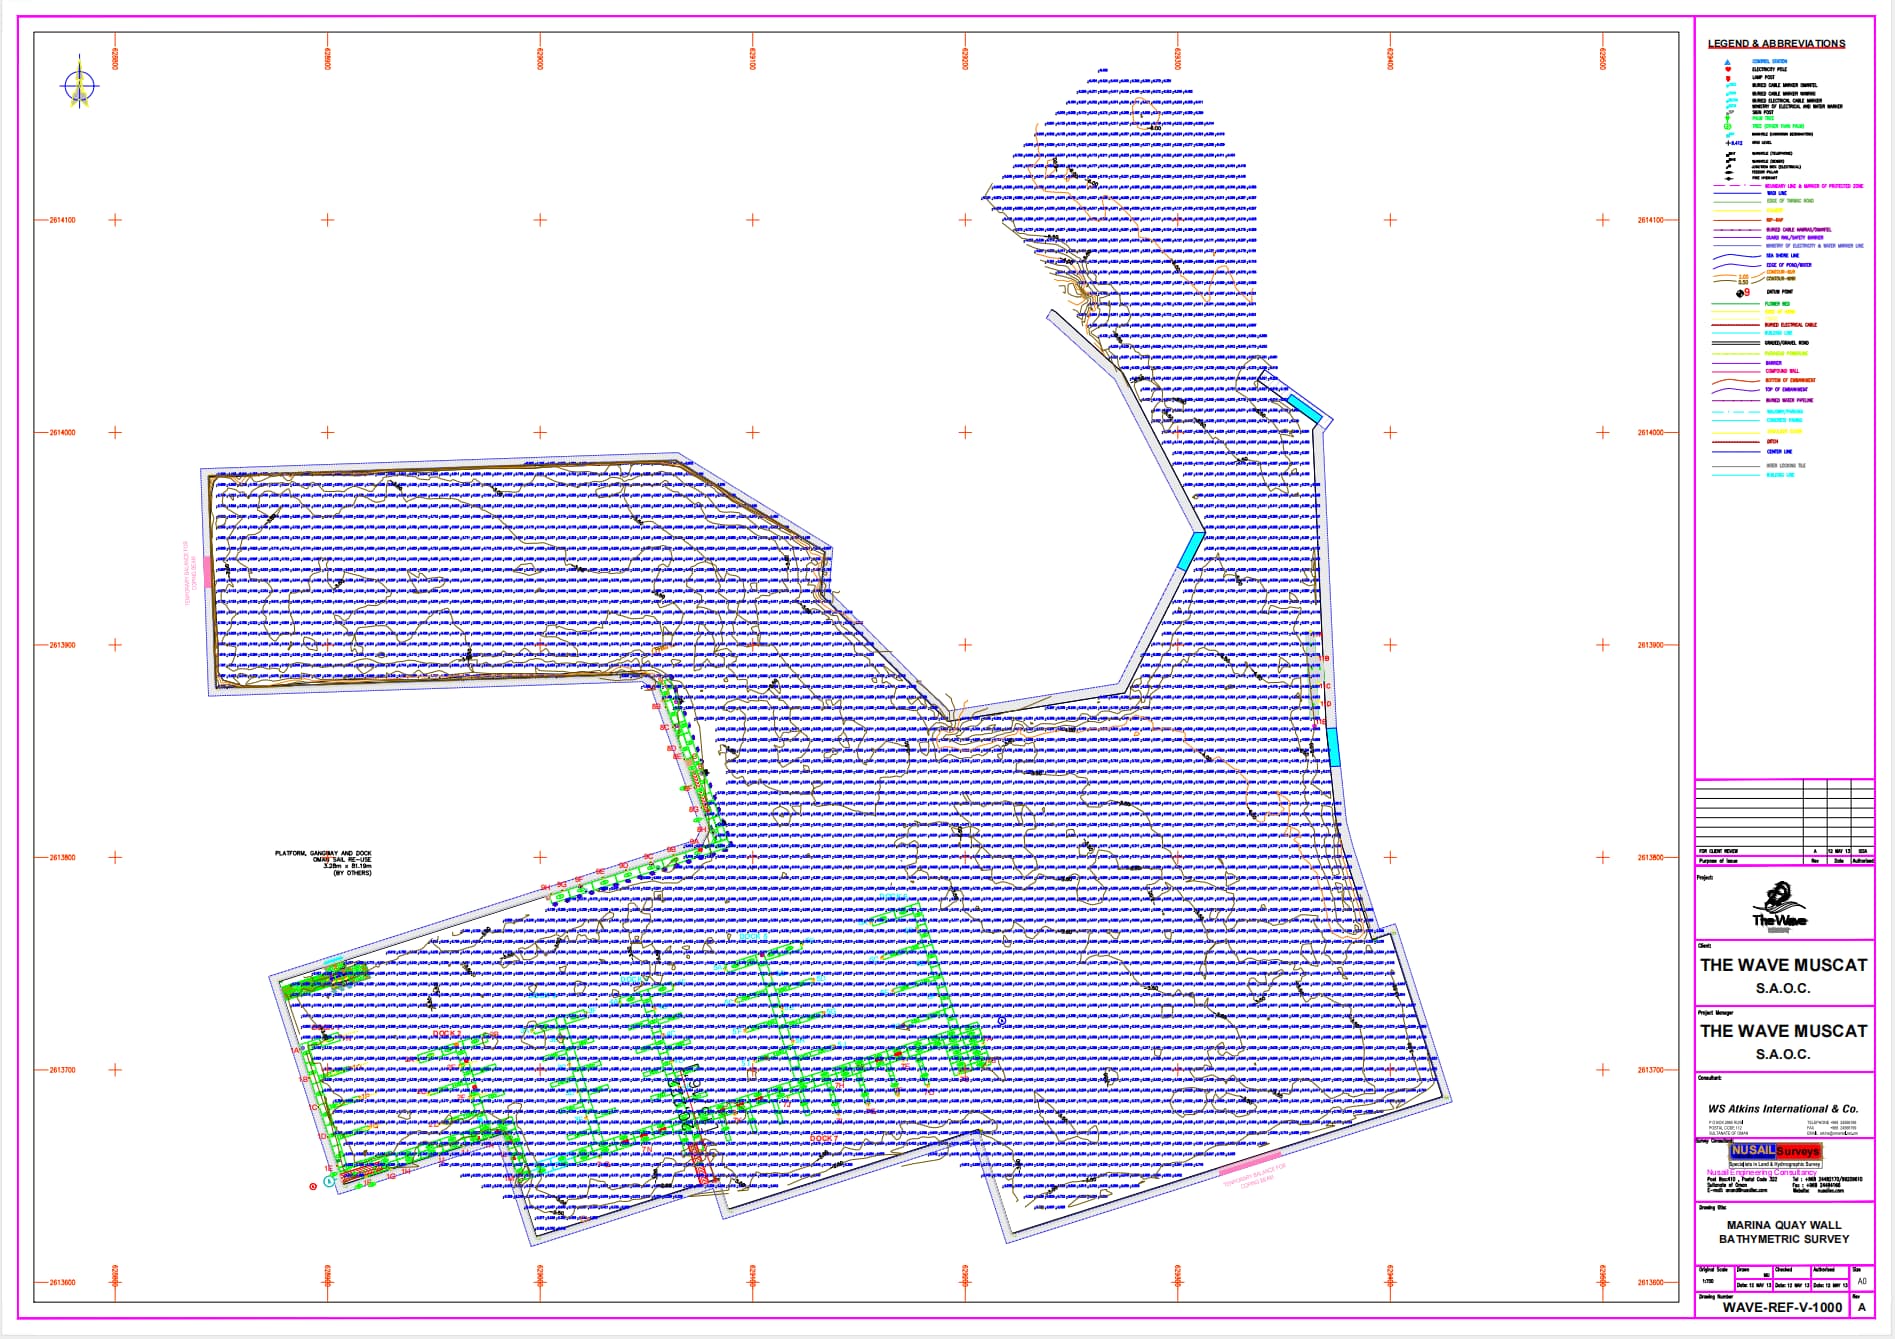Image resolution: width=1895 pixels, height=1339 pixels.
Task: Click the Datum Point legend symbol
Action: point(1743,293)
